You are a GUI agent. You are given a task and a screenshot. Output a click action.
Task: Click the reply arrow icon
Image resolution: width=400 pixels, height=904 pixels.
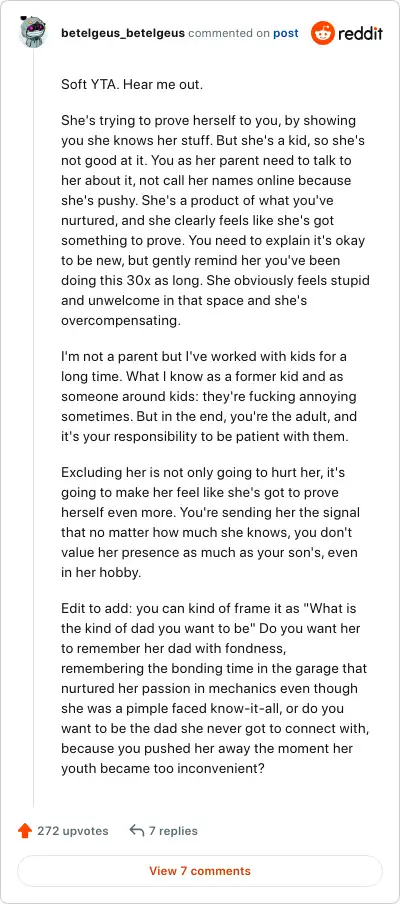[x=137, y=831]
